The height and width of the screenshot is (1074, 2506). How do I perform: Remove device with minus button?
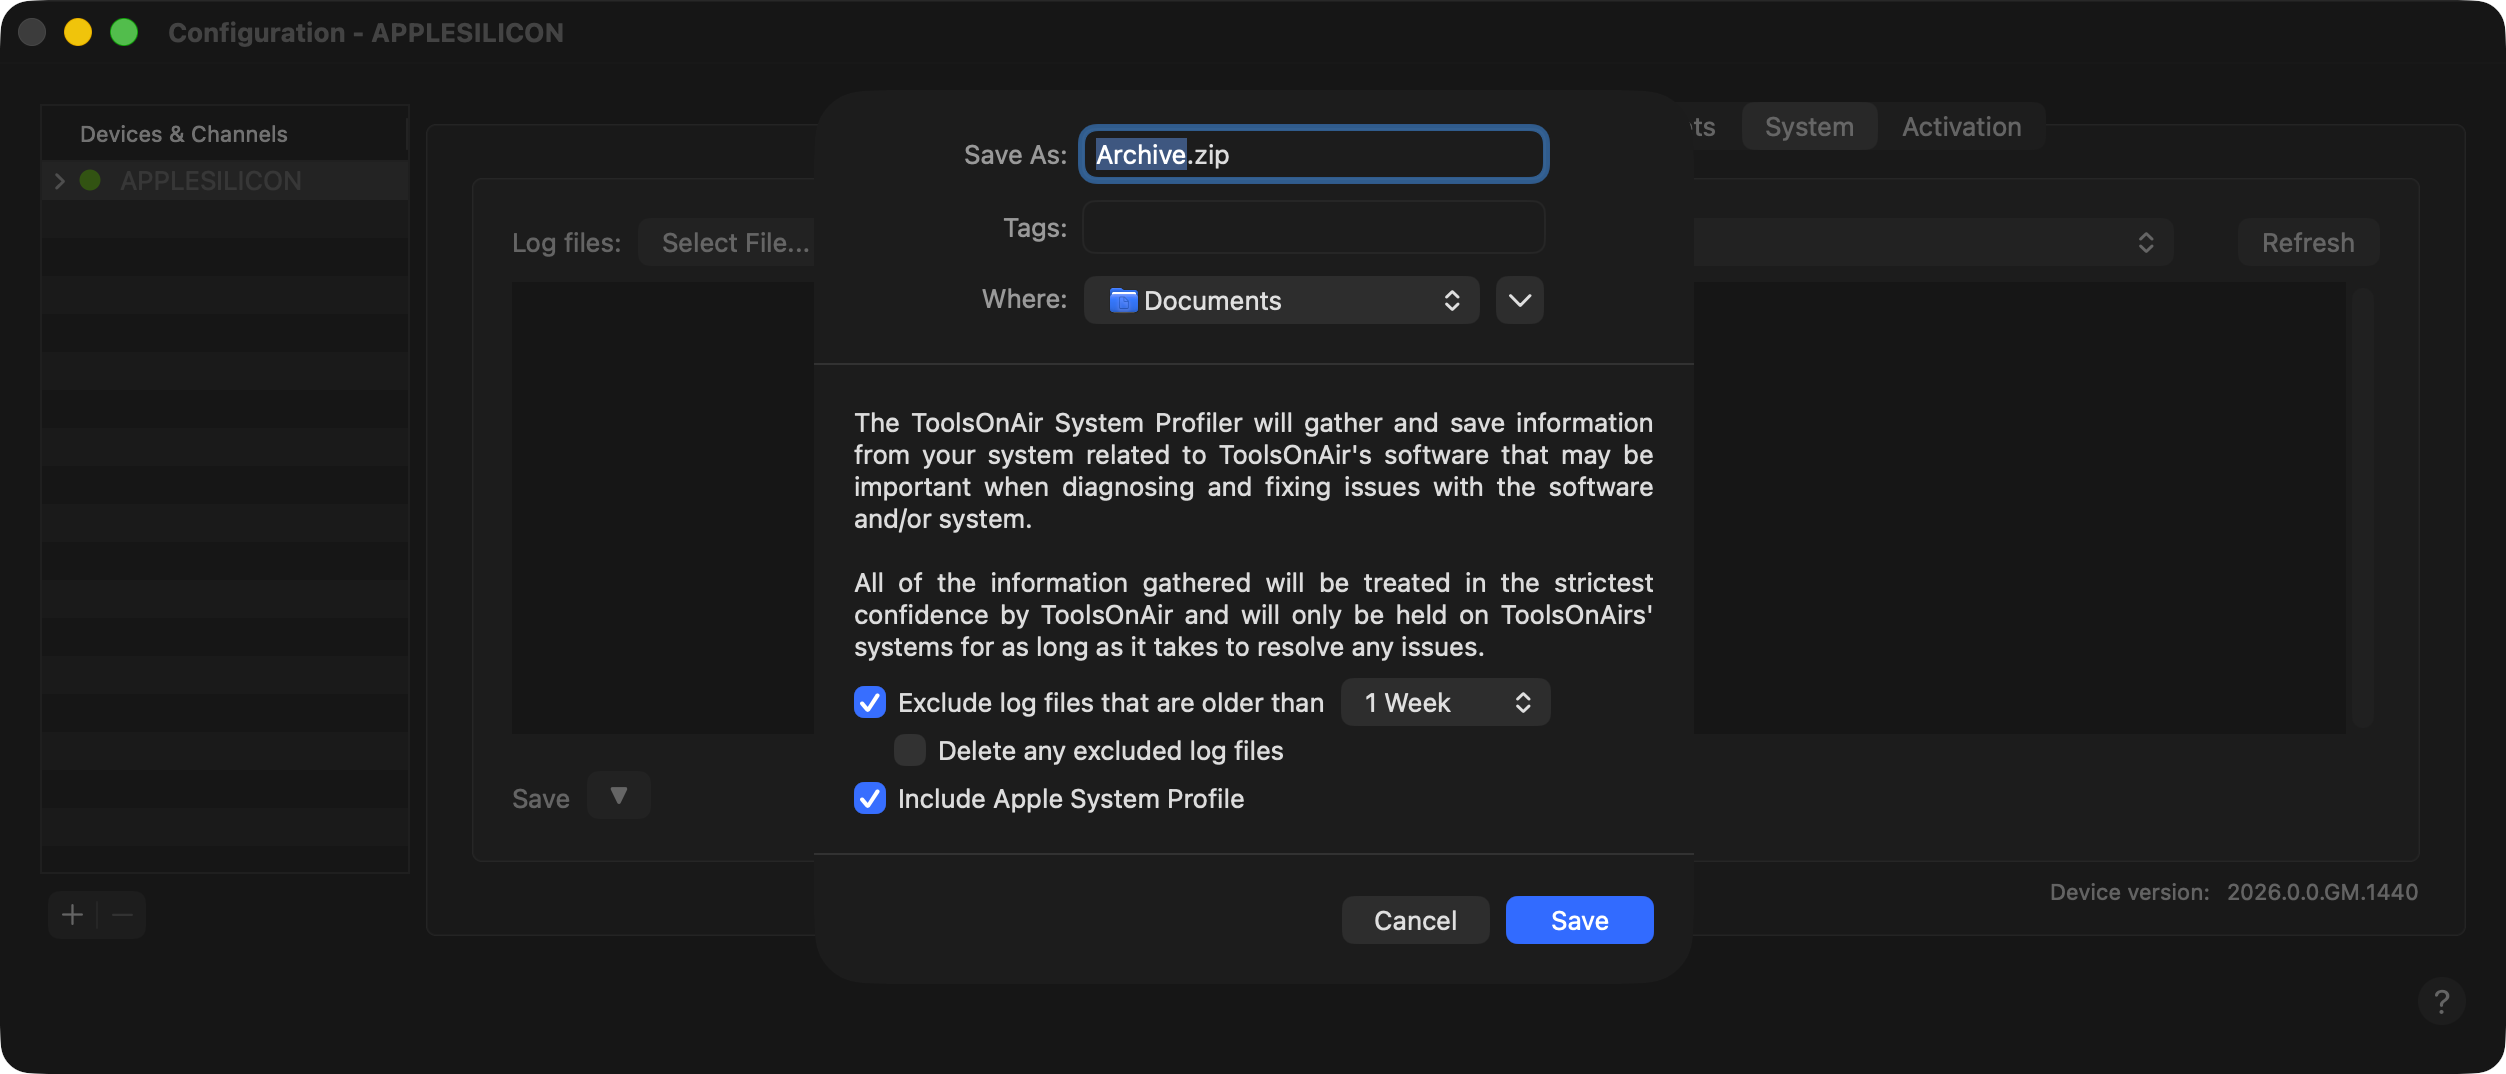pos(122,915)
